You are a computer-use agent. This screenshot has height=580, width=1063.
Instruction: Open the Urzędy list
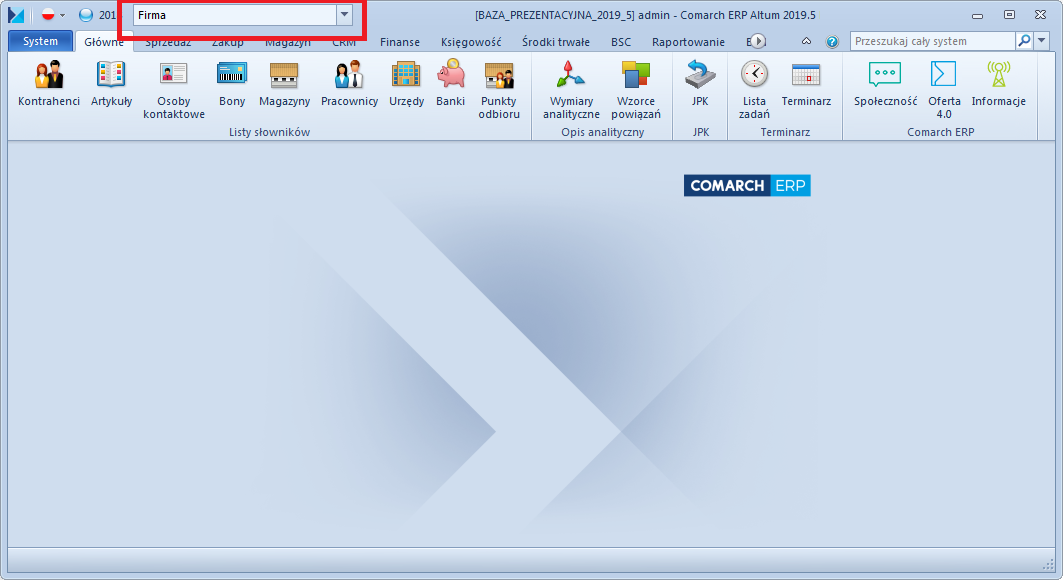click(x=406, y=84)
